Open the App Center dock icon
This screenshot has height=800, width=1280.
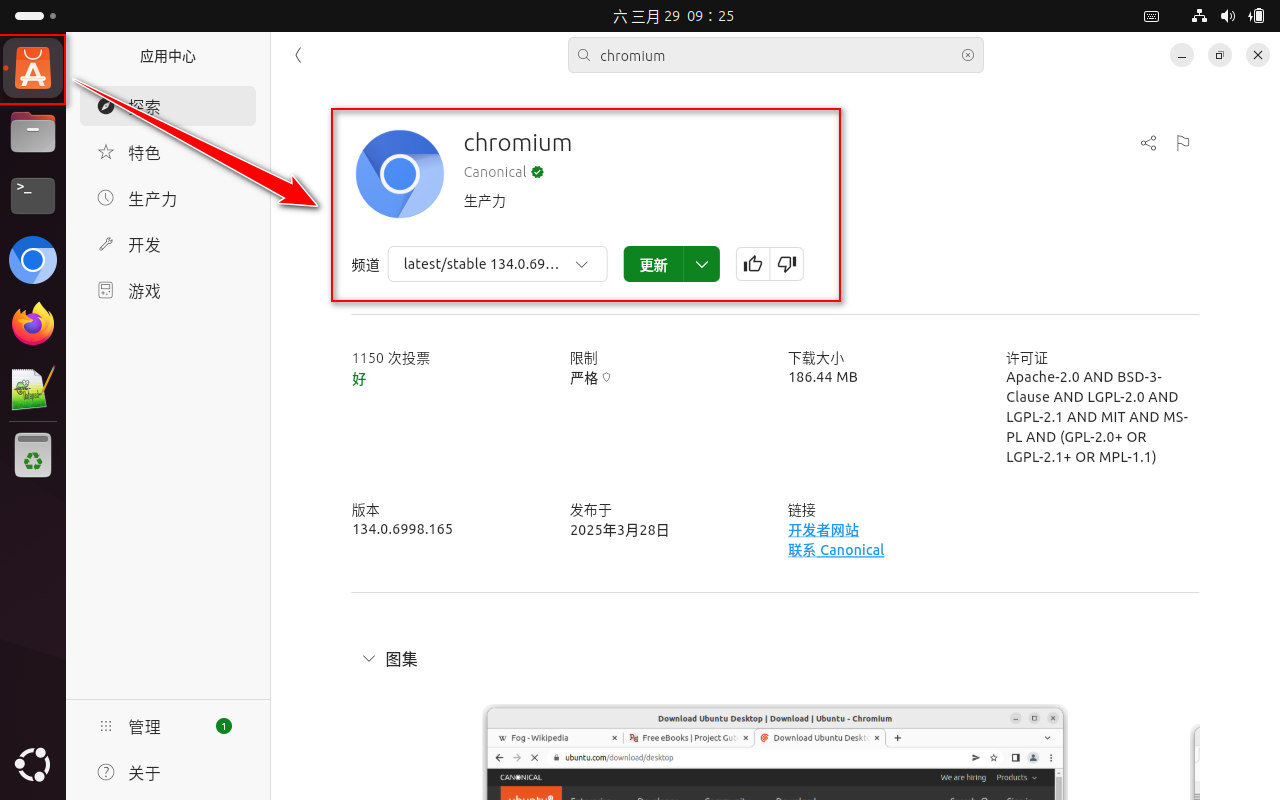(x=33, y=70)
